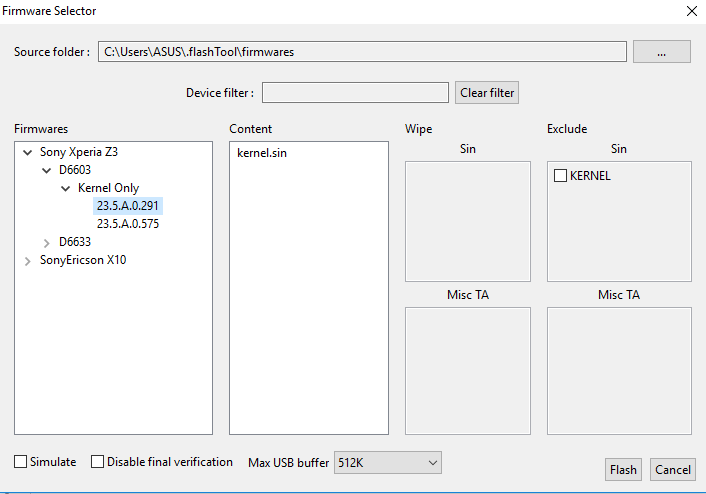Collapse the D6603 node chevron
The width and height of the screenshot is (706, 494).
46,171
